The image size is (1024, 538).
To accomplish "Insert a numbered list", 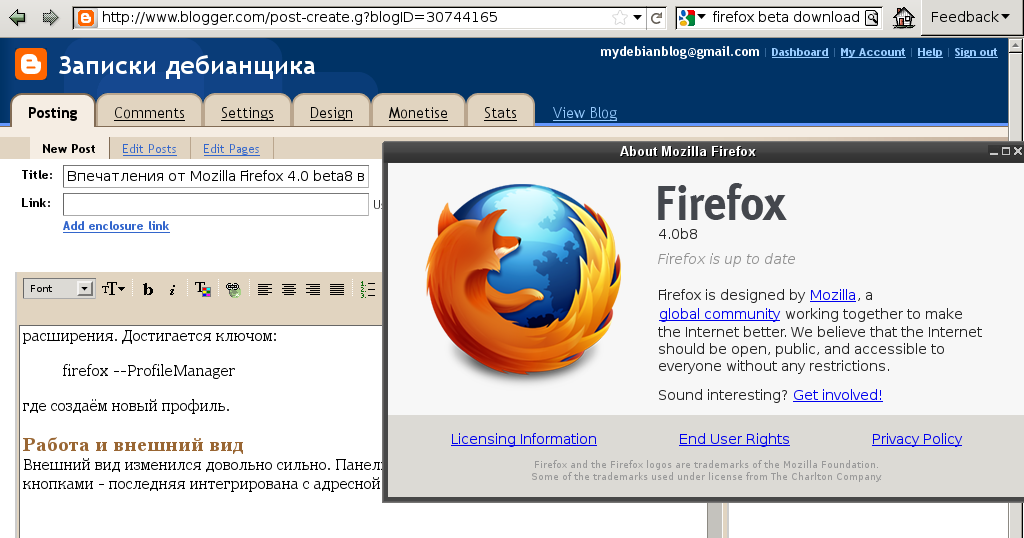I will click(368, 289).
